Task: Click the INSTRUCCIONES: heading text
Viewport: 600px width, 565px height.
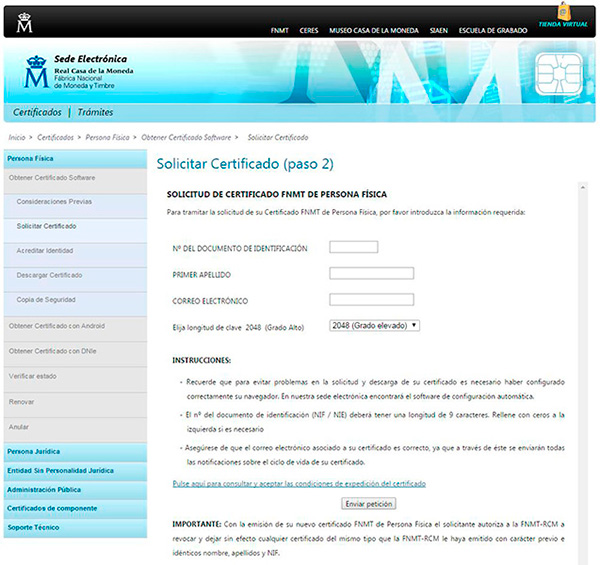Action: (201, 360)
